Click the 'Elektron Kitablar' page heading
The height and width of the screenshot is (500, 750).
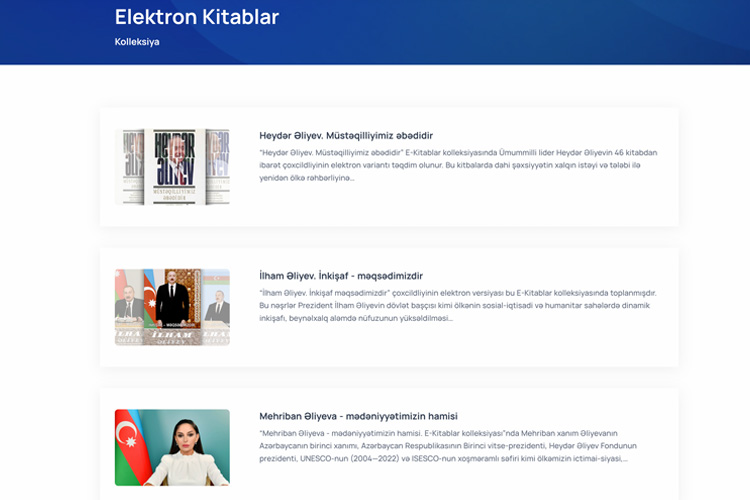point(196,17)
